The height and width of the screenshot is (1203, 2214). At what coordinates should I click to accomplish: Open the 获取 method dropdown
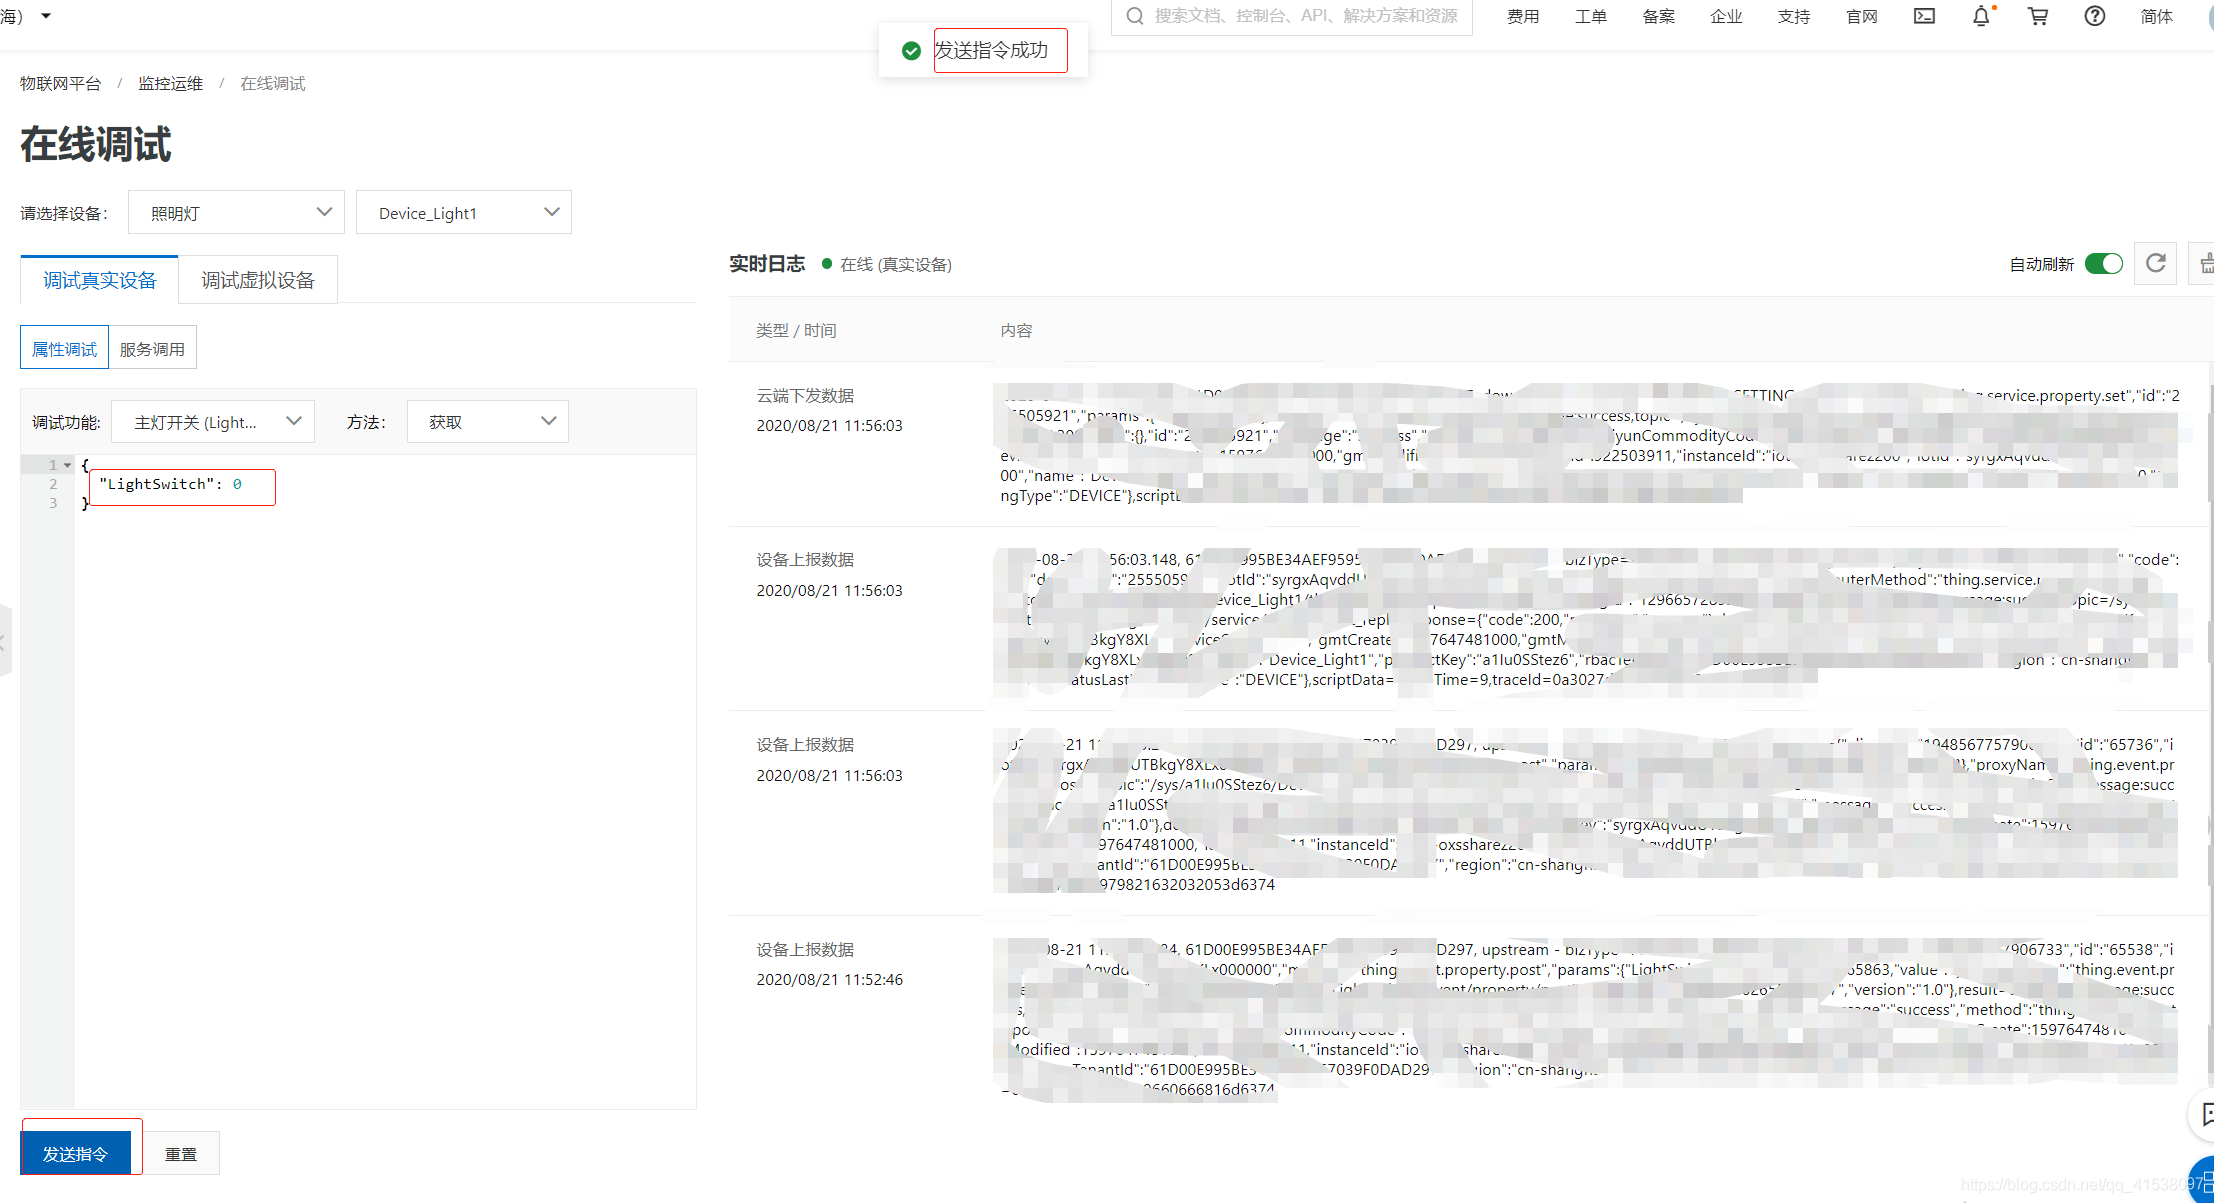coord(488,422)
